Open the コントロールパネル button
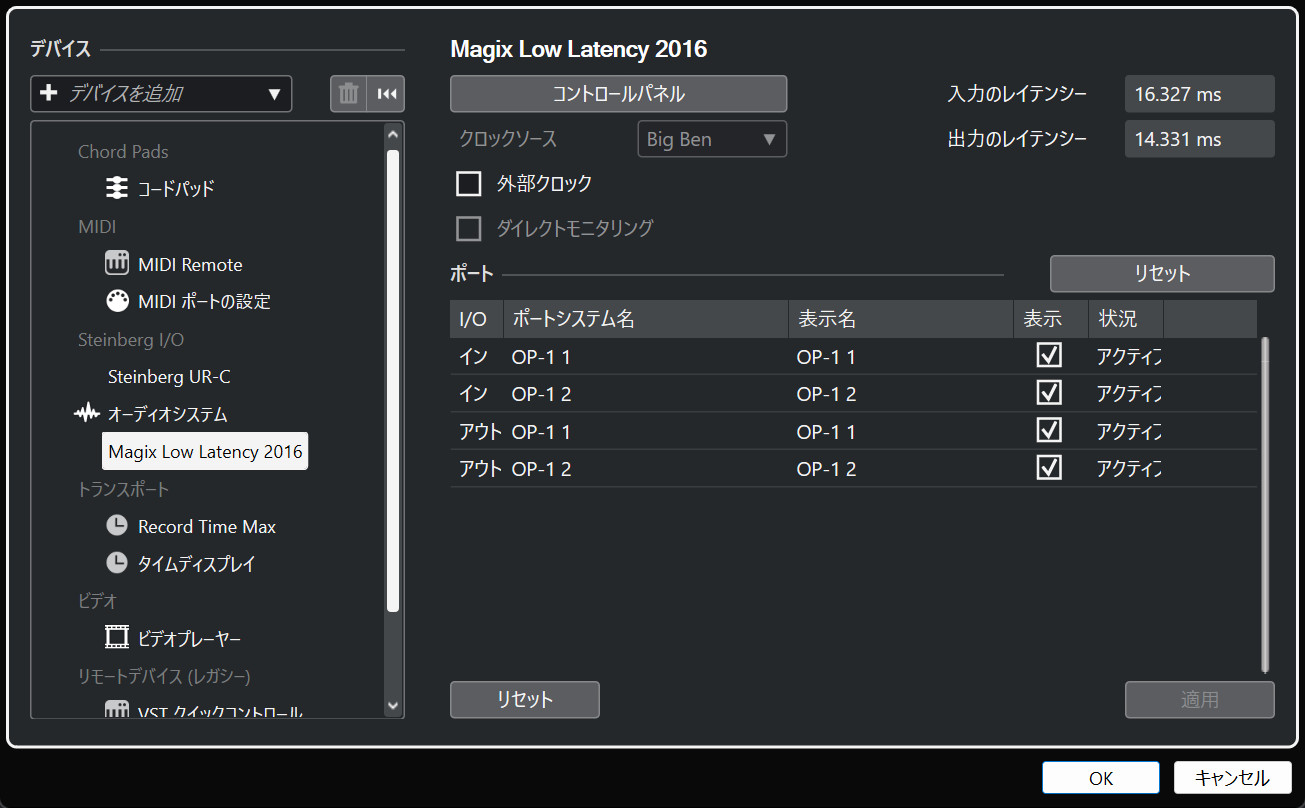1305x808 pixels. (x=619, y=94)
